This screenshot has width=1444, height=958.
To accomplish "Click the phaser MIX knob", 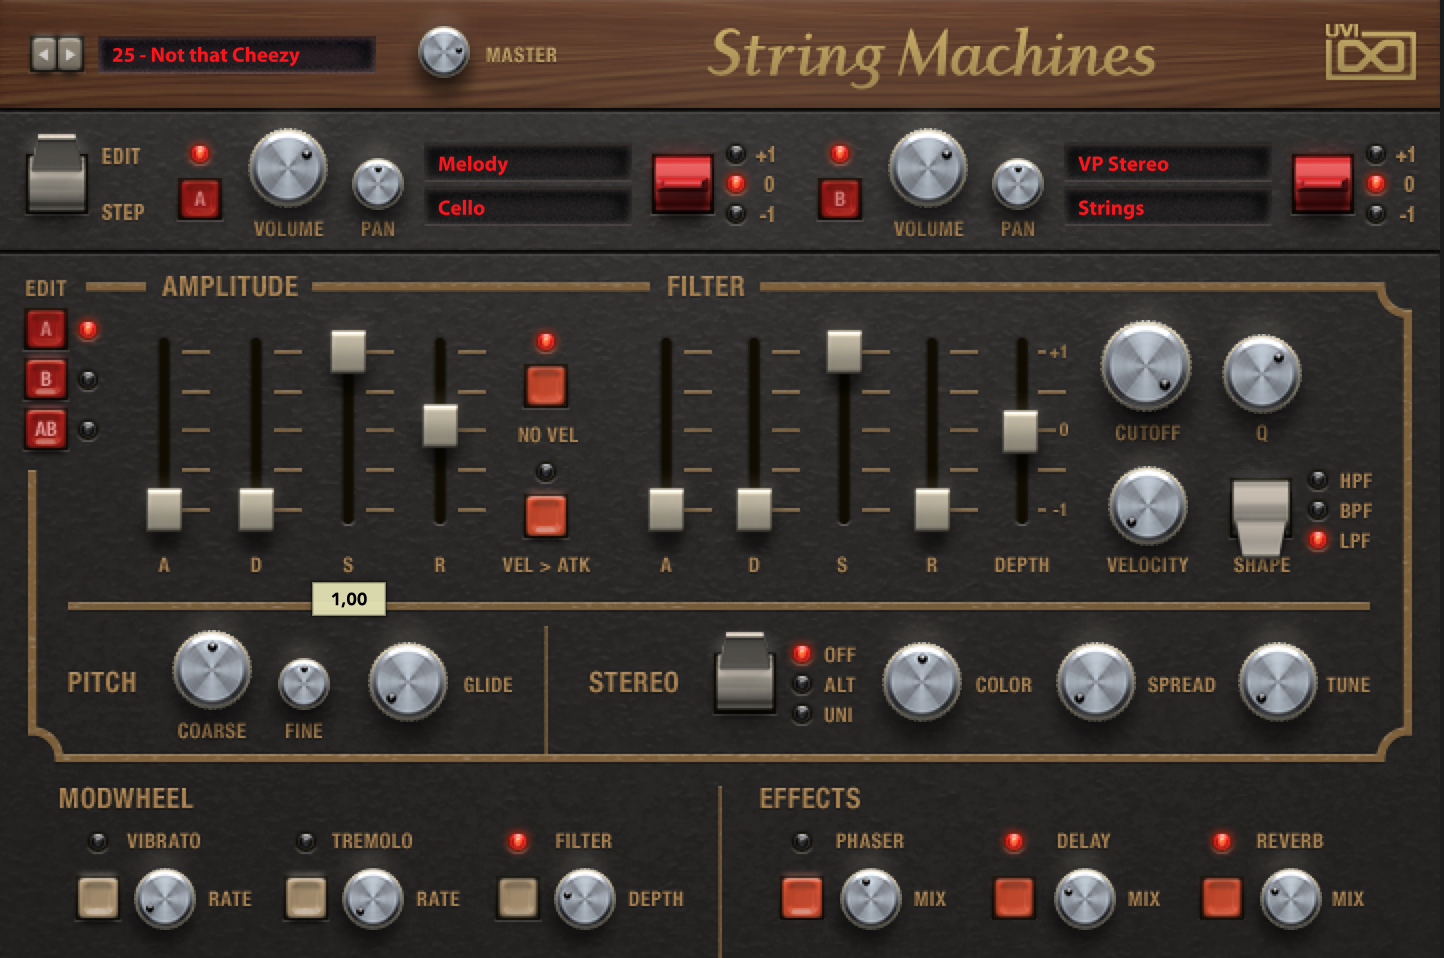I will [871, 898].
